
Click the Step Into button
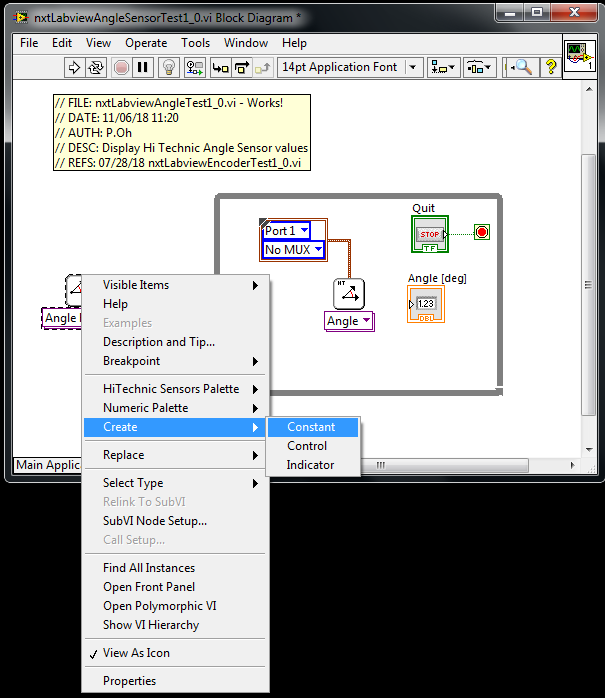pyautogui.click(x=220, y=68)
